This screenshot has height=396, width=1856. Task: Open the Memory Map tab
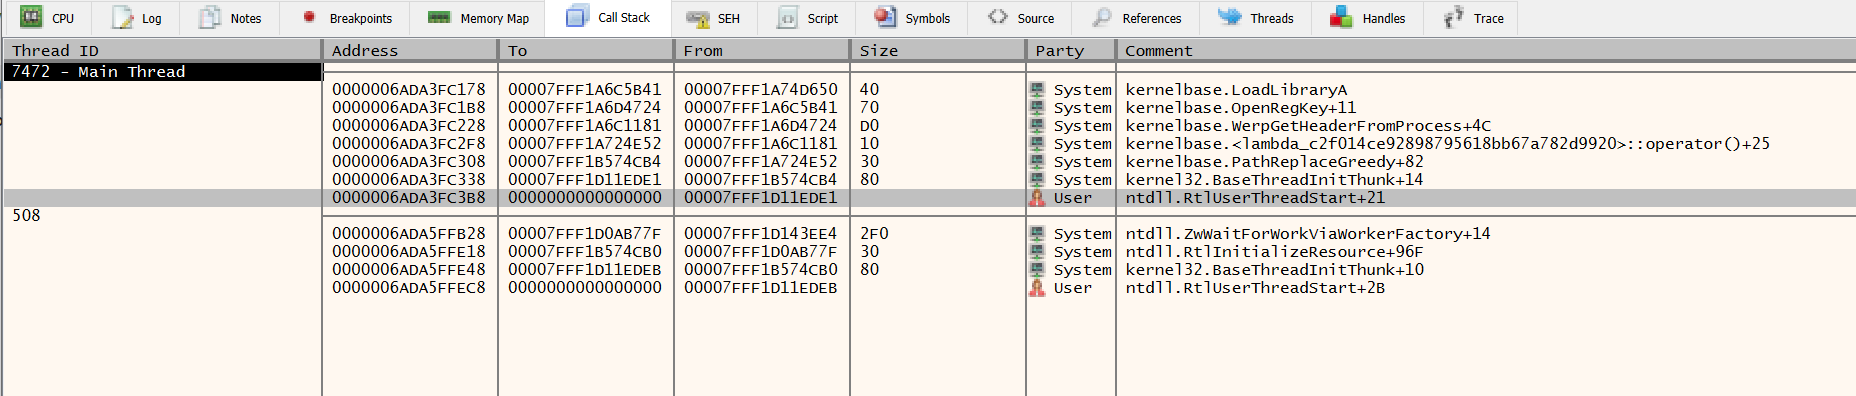pyautogui.click(x=478, y=18)
